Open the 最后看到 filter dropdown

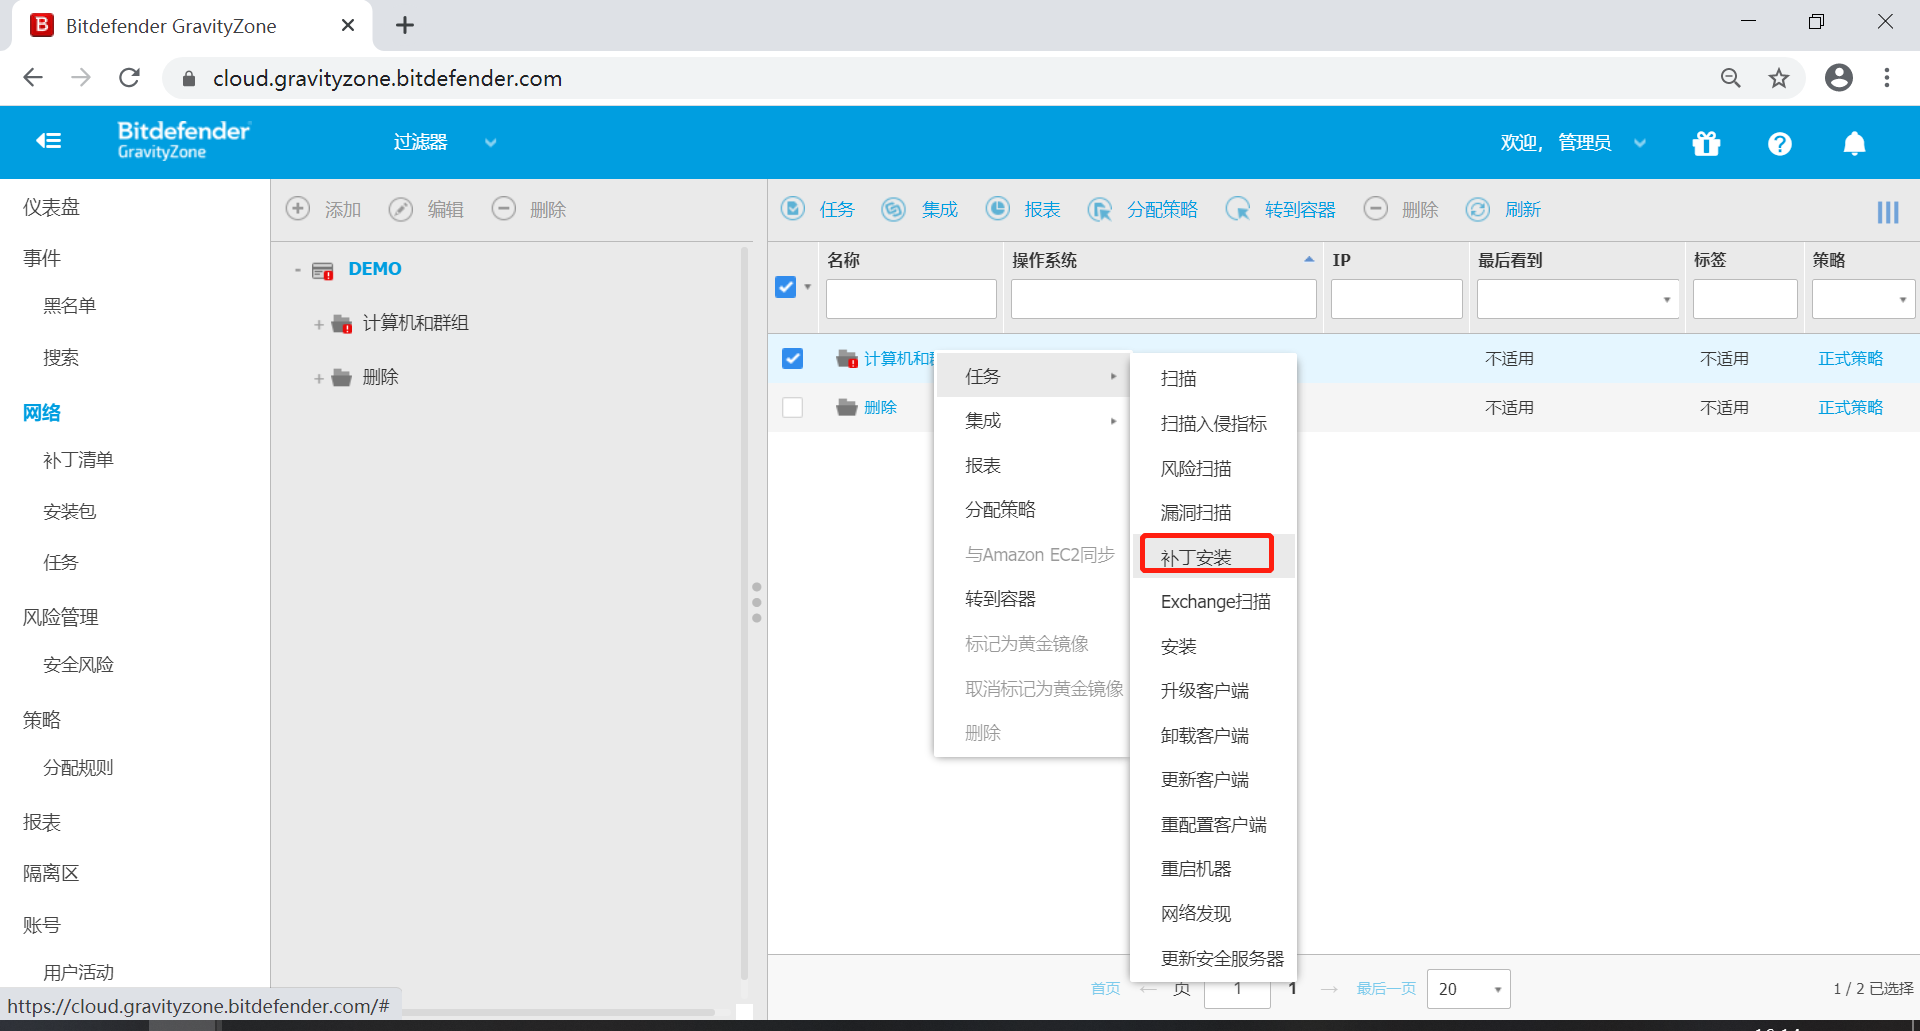click(1577, 299)
